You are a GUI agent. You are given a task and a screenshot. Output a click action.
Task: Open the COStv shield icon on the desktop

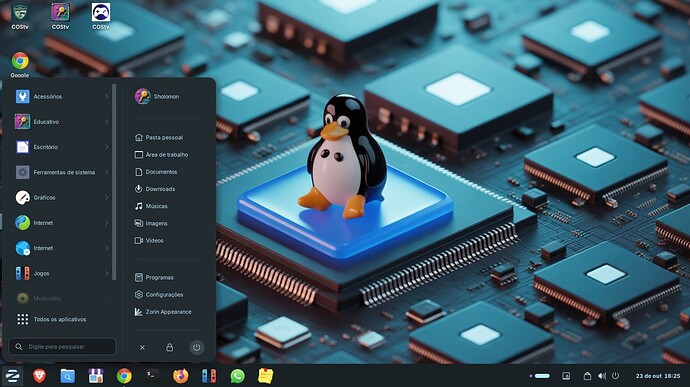20,16
